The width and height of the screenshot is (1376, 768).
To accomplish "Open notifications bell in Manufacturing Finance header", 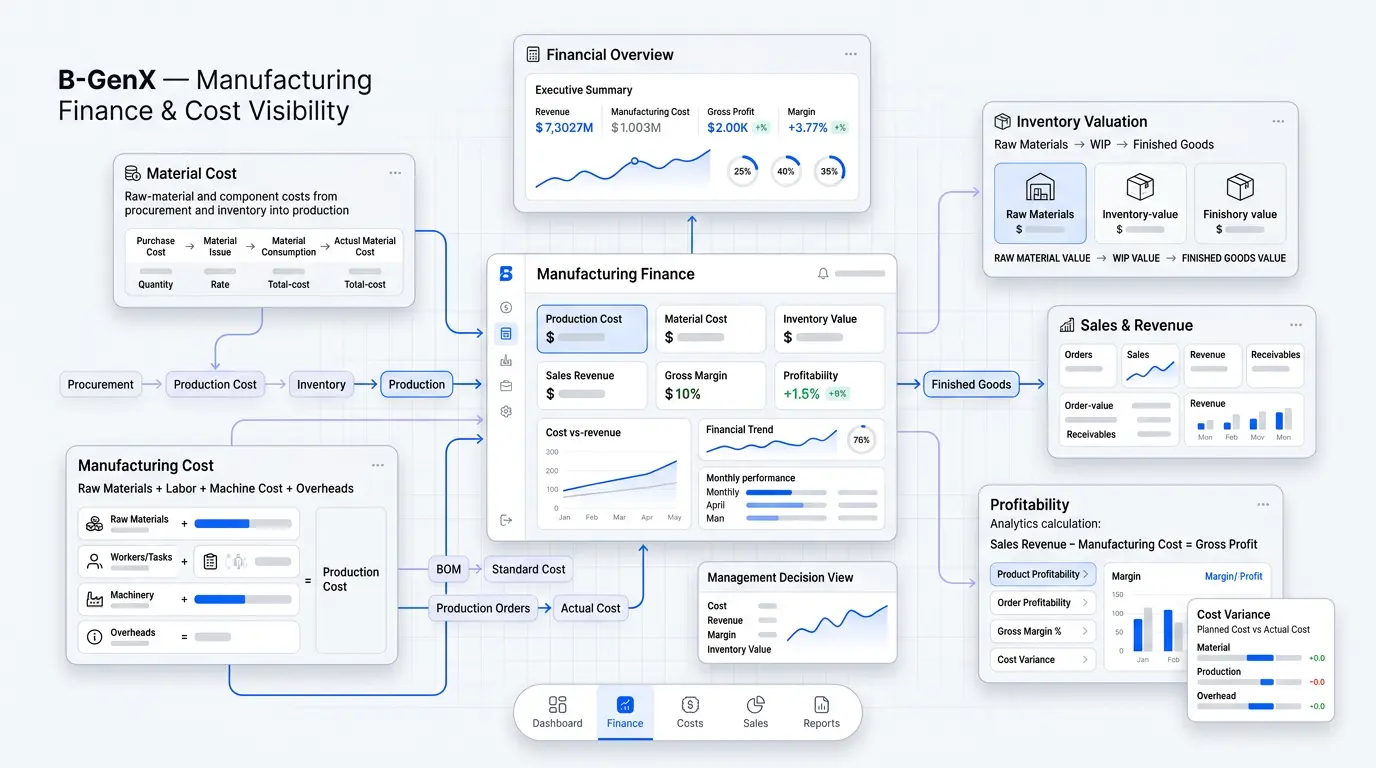I will tap(823, 273).
